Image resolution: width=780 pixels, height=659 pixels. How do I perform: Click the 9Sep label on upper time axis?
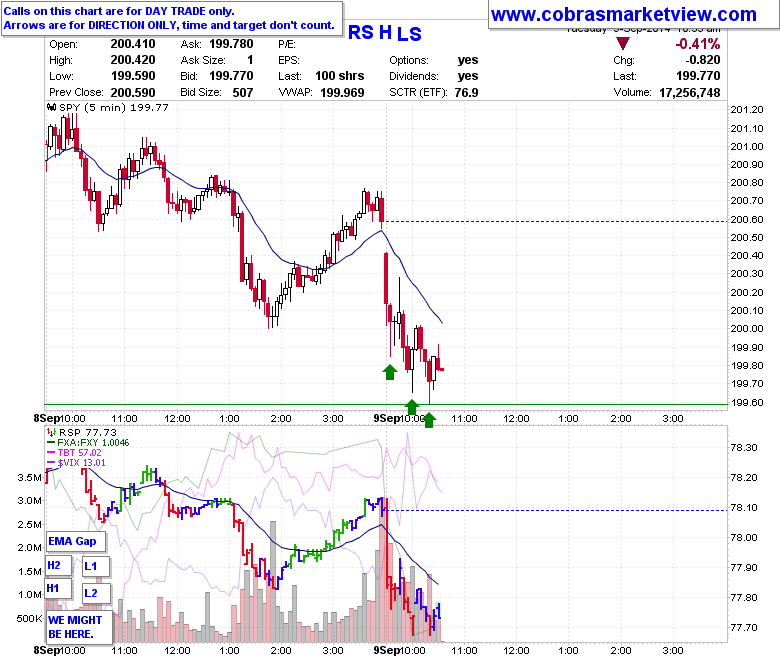pos(387,418)
